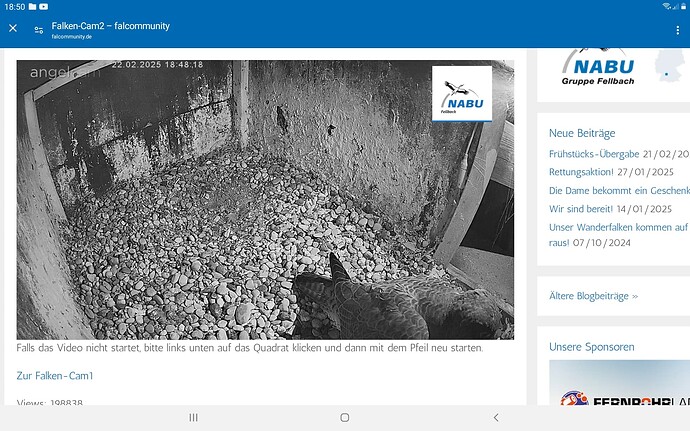Tap the falcommunity.de URL in header
690x431 pixels.
72,36
